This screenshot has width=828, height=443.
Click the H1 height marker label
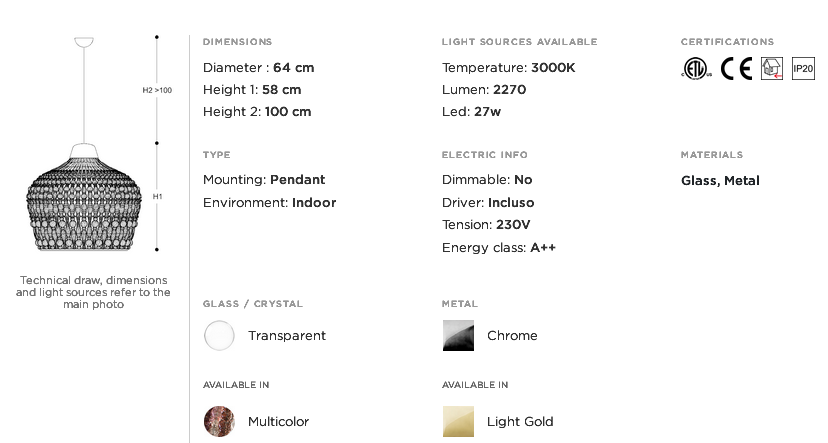pos(157,197)
